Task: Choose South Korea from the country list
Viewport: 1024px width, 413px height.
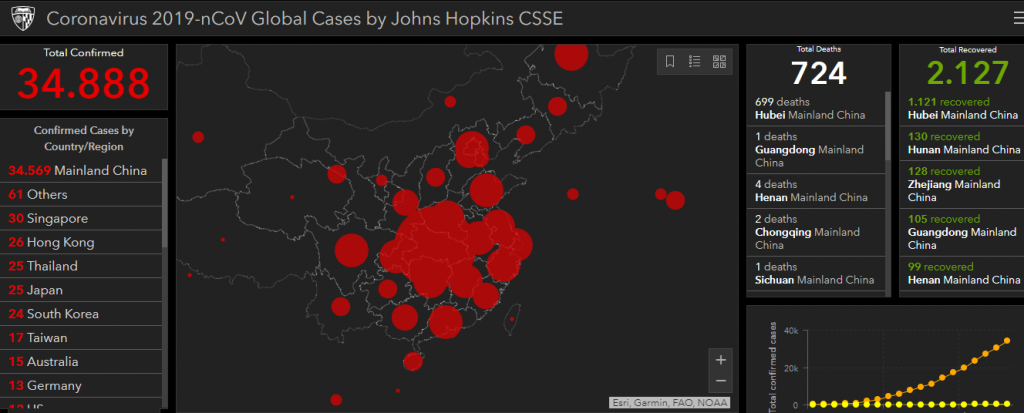Action: coord(80,314)
